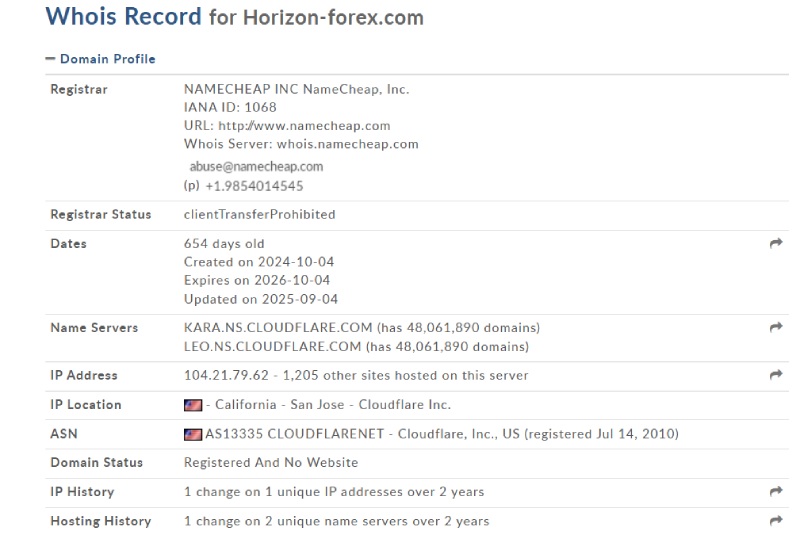Click the phone number +1.9854014545
Screen dimensions: 800x535
(x=254, y=186)
